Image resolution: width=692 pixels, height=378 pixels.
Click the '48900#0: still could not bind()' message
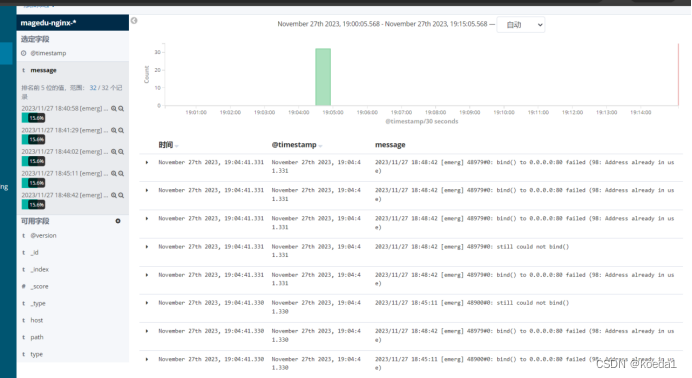tap(472, 303)
